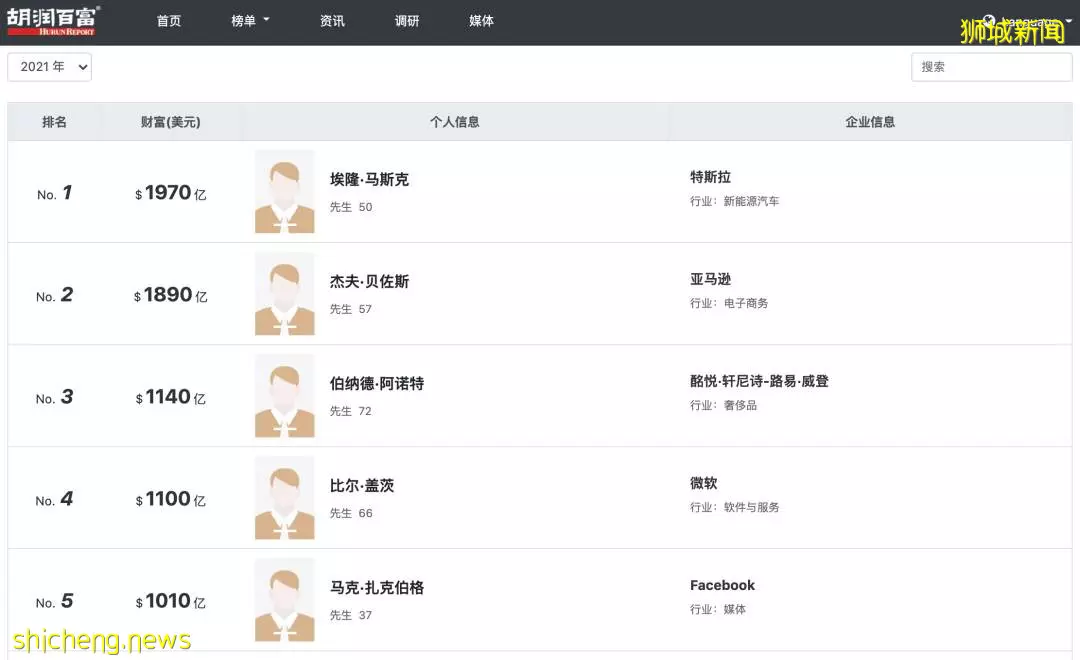Viewport: 1080px width, 660px height.
Task: Click the company name 酩悦·轩尼诗-路易·威登
Action: [x=759, y=381]
